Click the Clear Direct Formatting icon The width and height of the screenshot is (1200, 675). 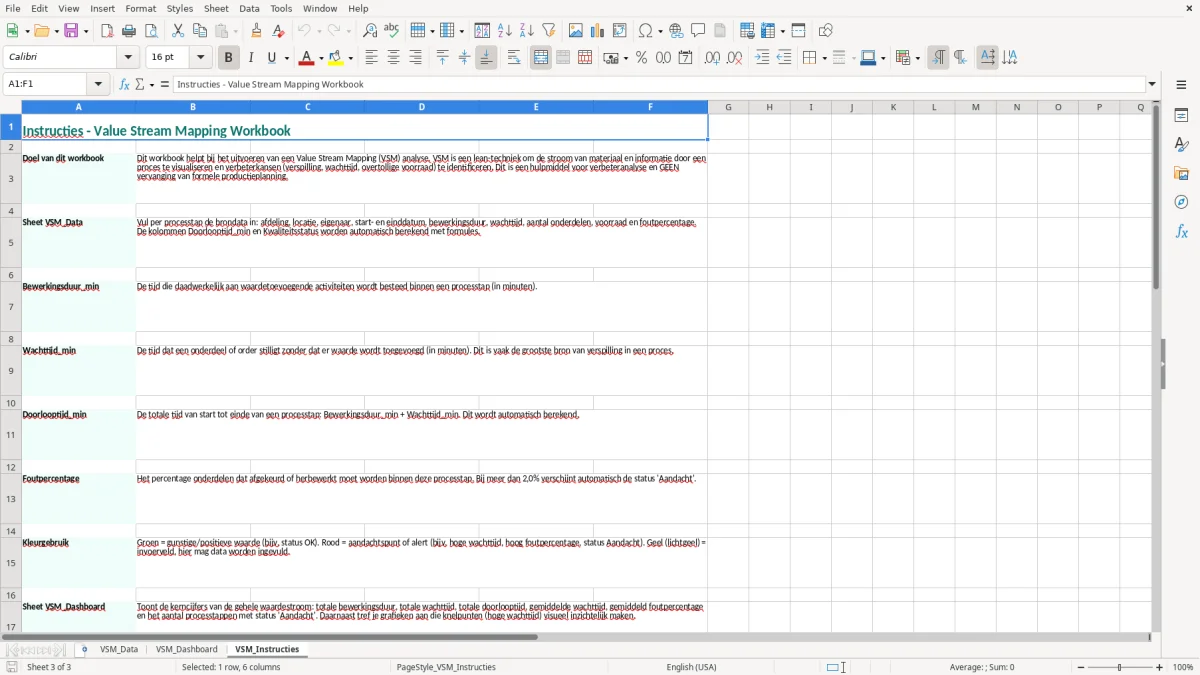[x=279, y=31]
